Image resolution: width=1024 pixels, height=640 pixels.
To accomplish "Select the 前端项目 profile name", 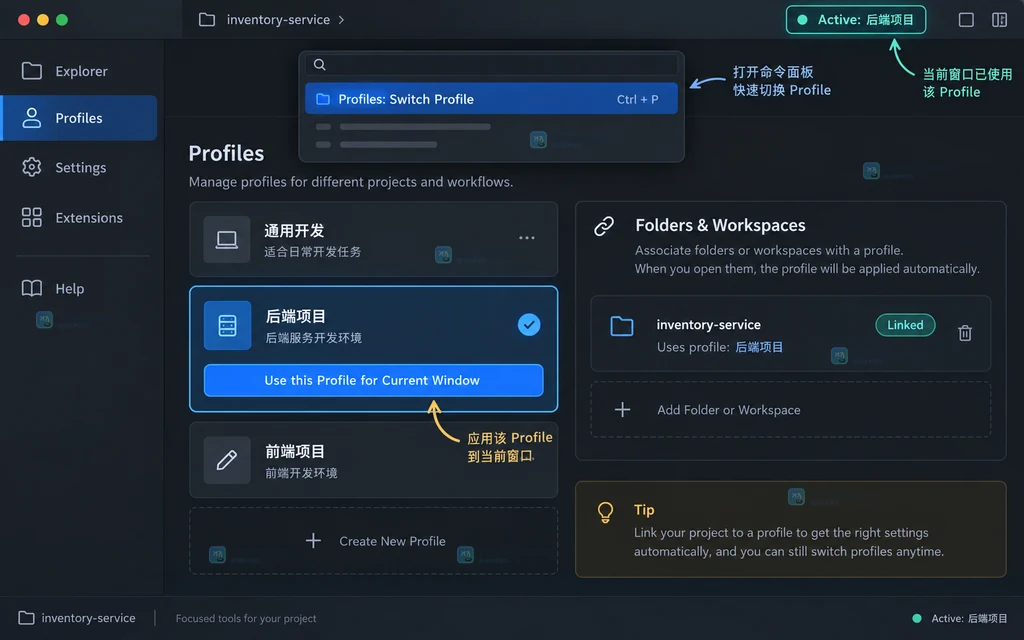I will coord(295,451).
